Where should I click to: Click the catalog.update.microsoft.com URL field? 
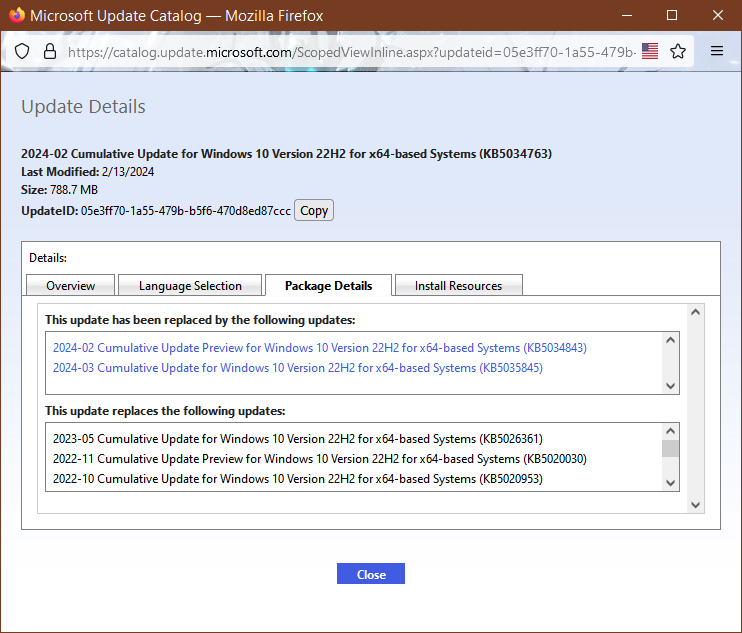(351, 52)
